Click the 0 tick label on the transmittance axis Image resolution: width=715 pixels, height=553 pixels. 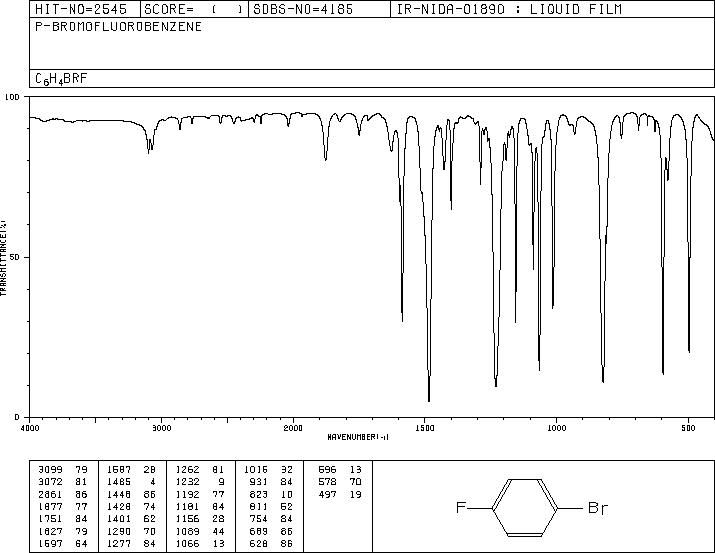coord(17,417)
